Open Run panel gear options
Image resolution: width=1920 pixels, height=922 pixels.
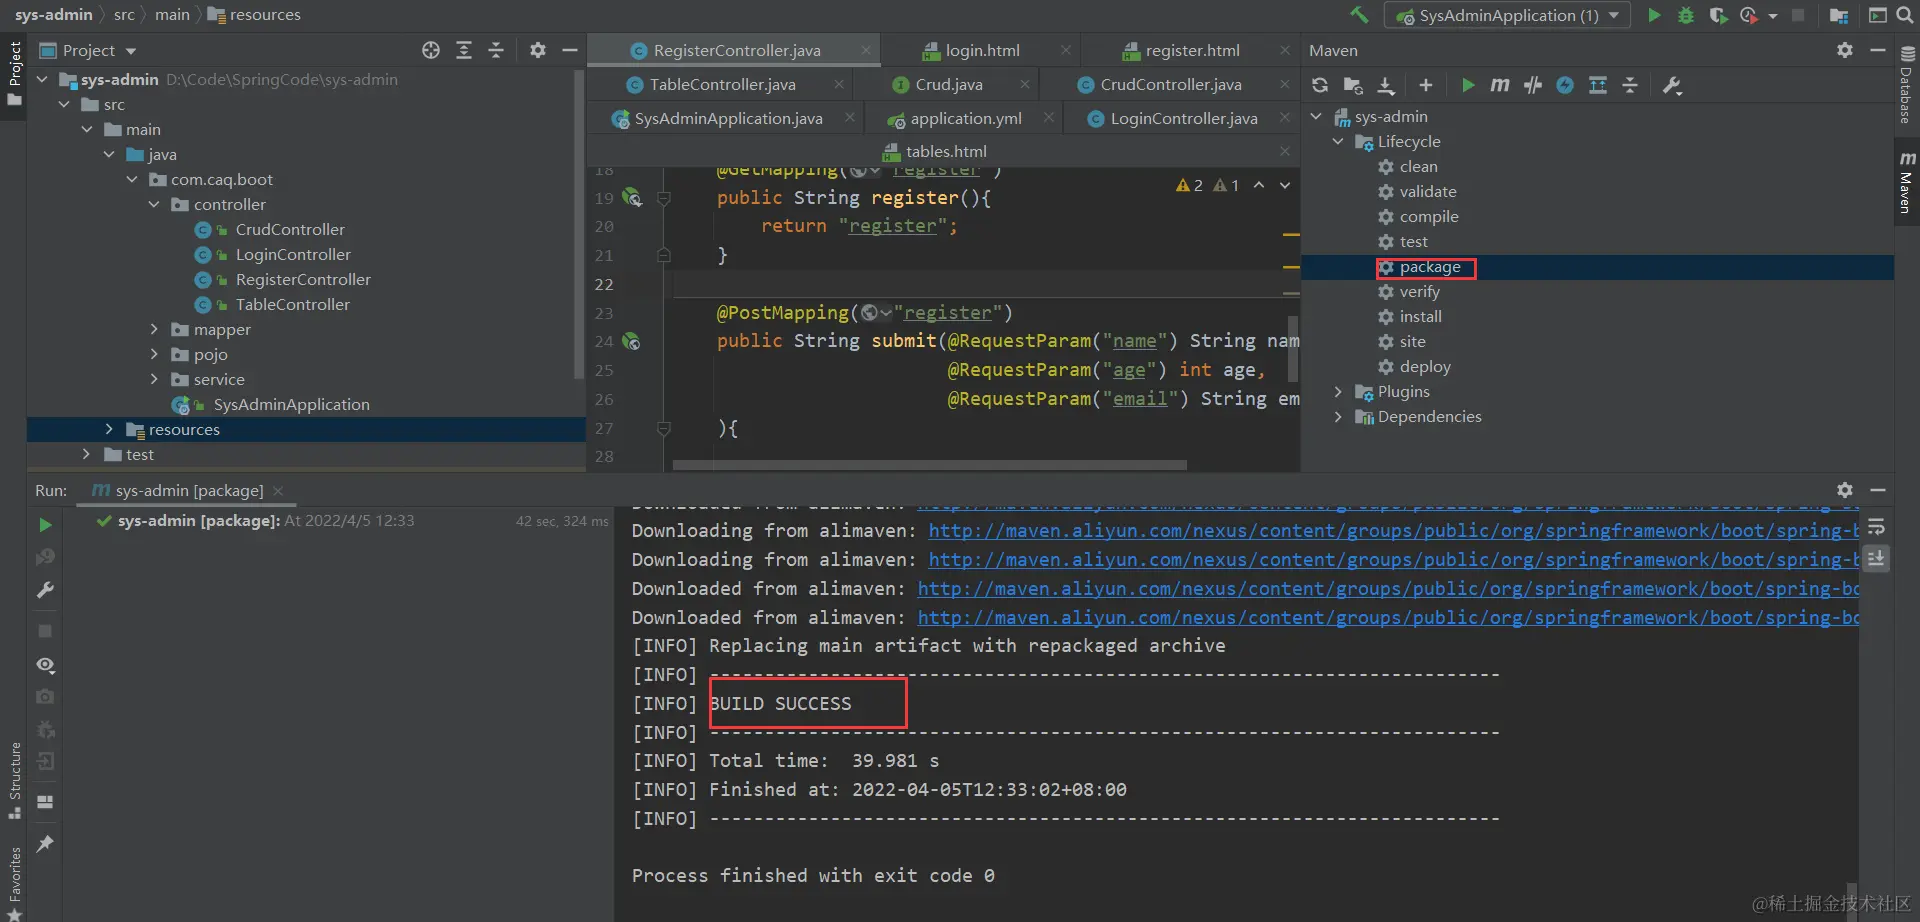[x=1845, y=490]
